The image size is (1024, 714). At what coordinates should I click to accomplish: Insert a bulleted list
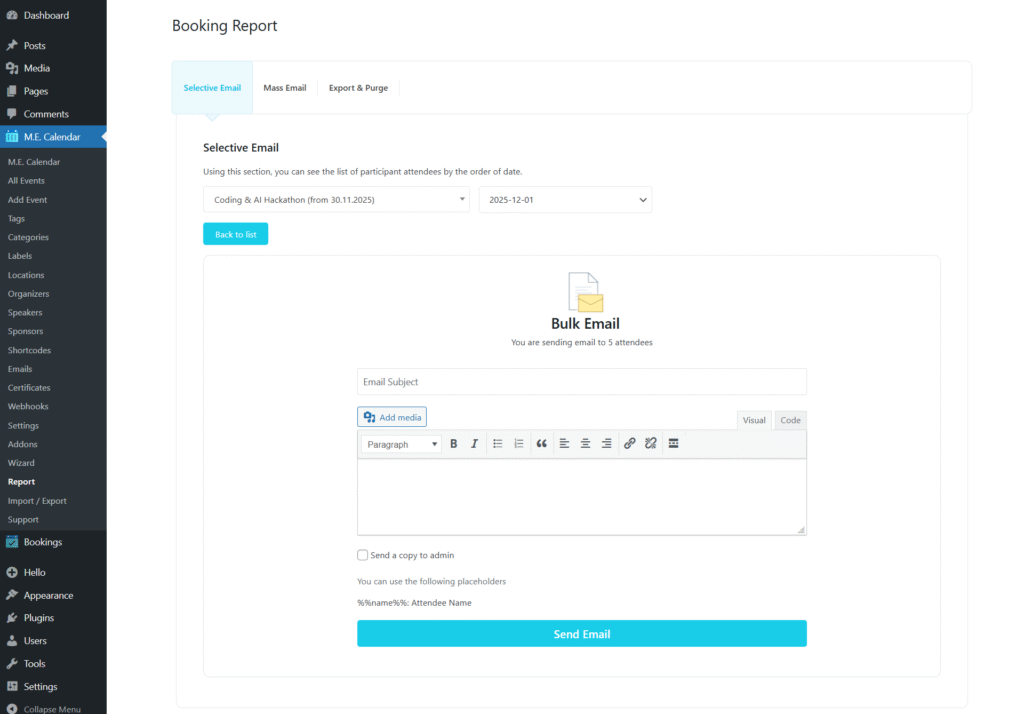click(497, 443)
